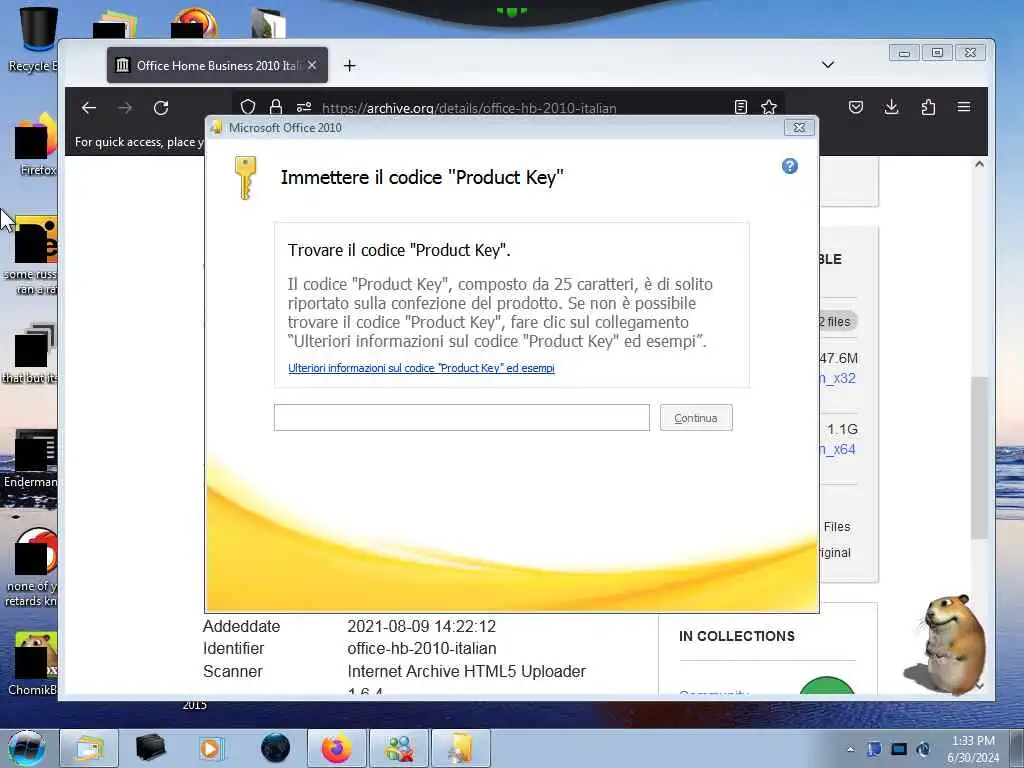
Task: Close the Microsoft Office 2010 dialog
Action: (799, 128)
